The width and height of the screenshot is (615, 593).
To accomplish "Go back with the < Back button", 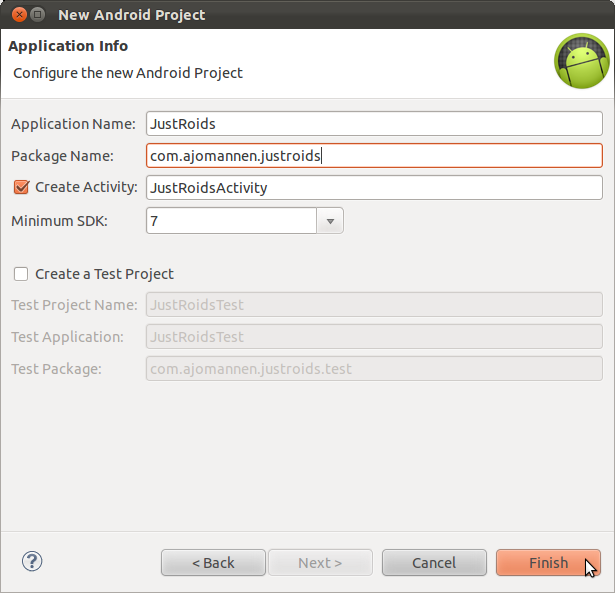I will (213, 563).
